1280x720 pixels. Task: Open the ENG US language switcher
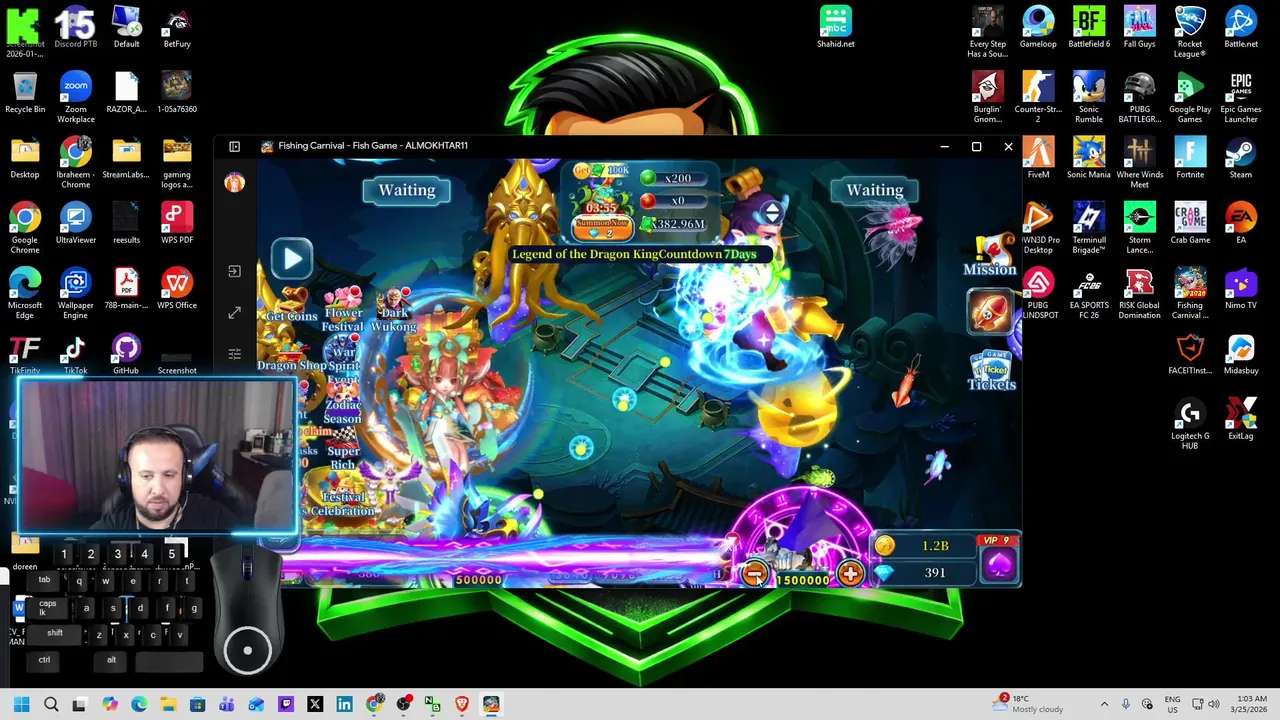click(1173, 704)
